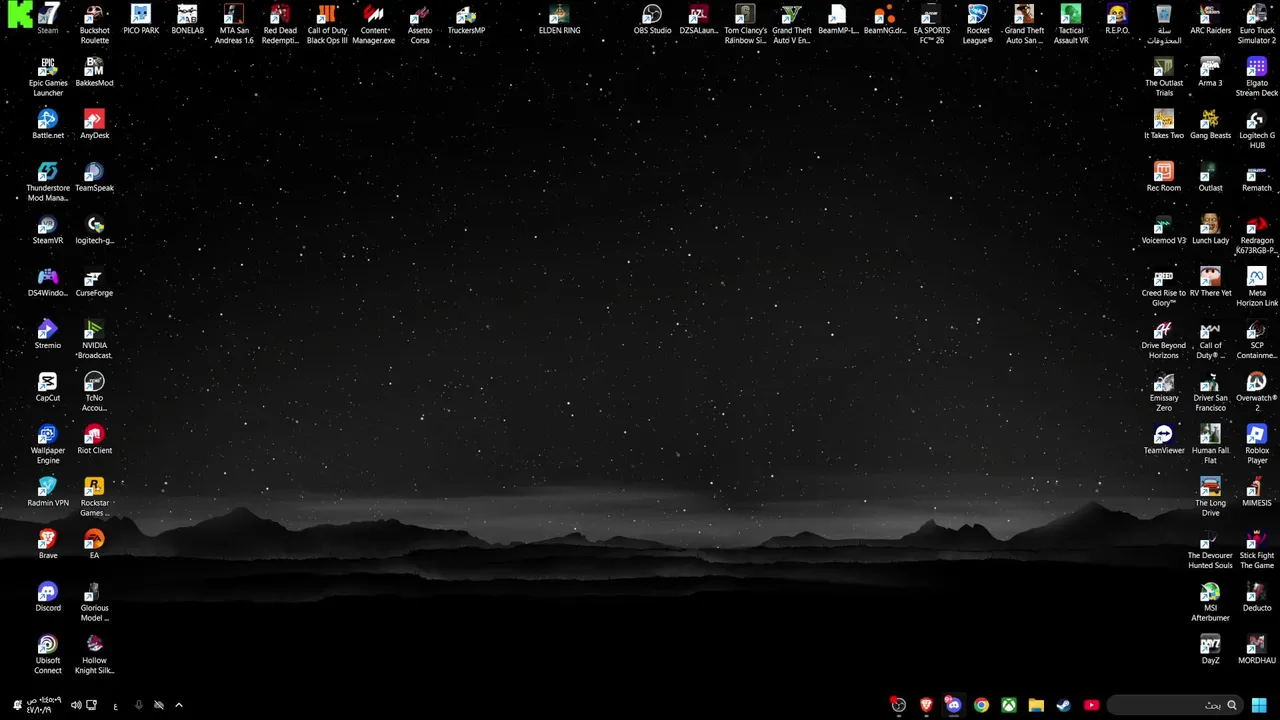
Task: Open Voicemod V3 desktop shortcut
Action: (1164, 229)
